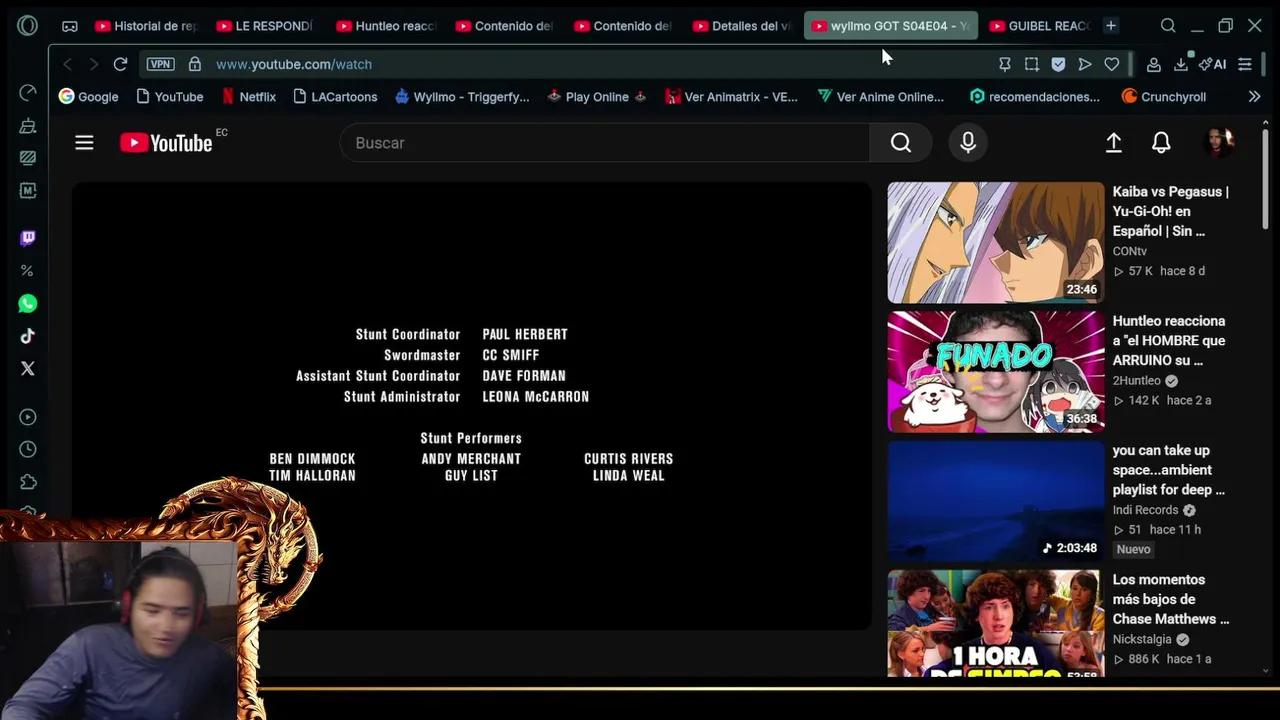This screenshot has width=1280, height=720.
Task: Start voice search with the microphone
Action: pos(968,143)
